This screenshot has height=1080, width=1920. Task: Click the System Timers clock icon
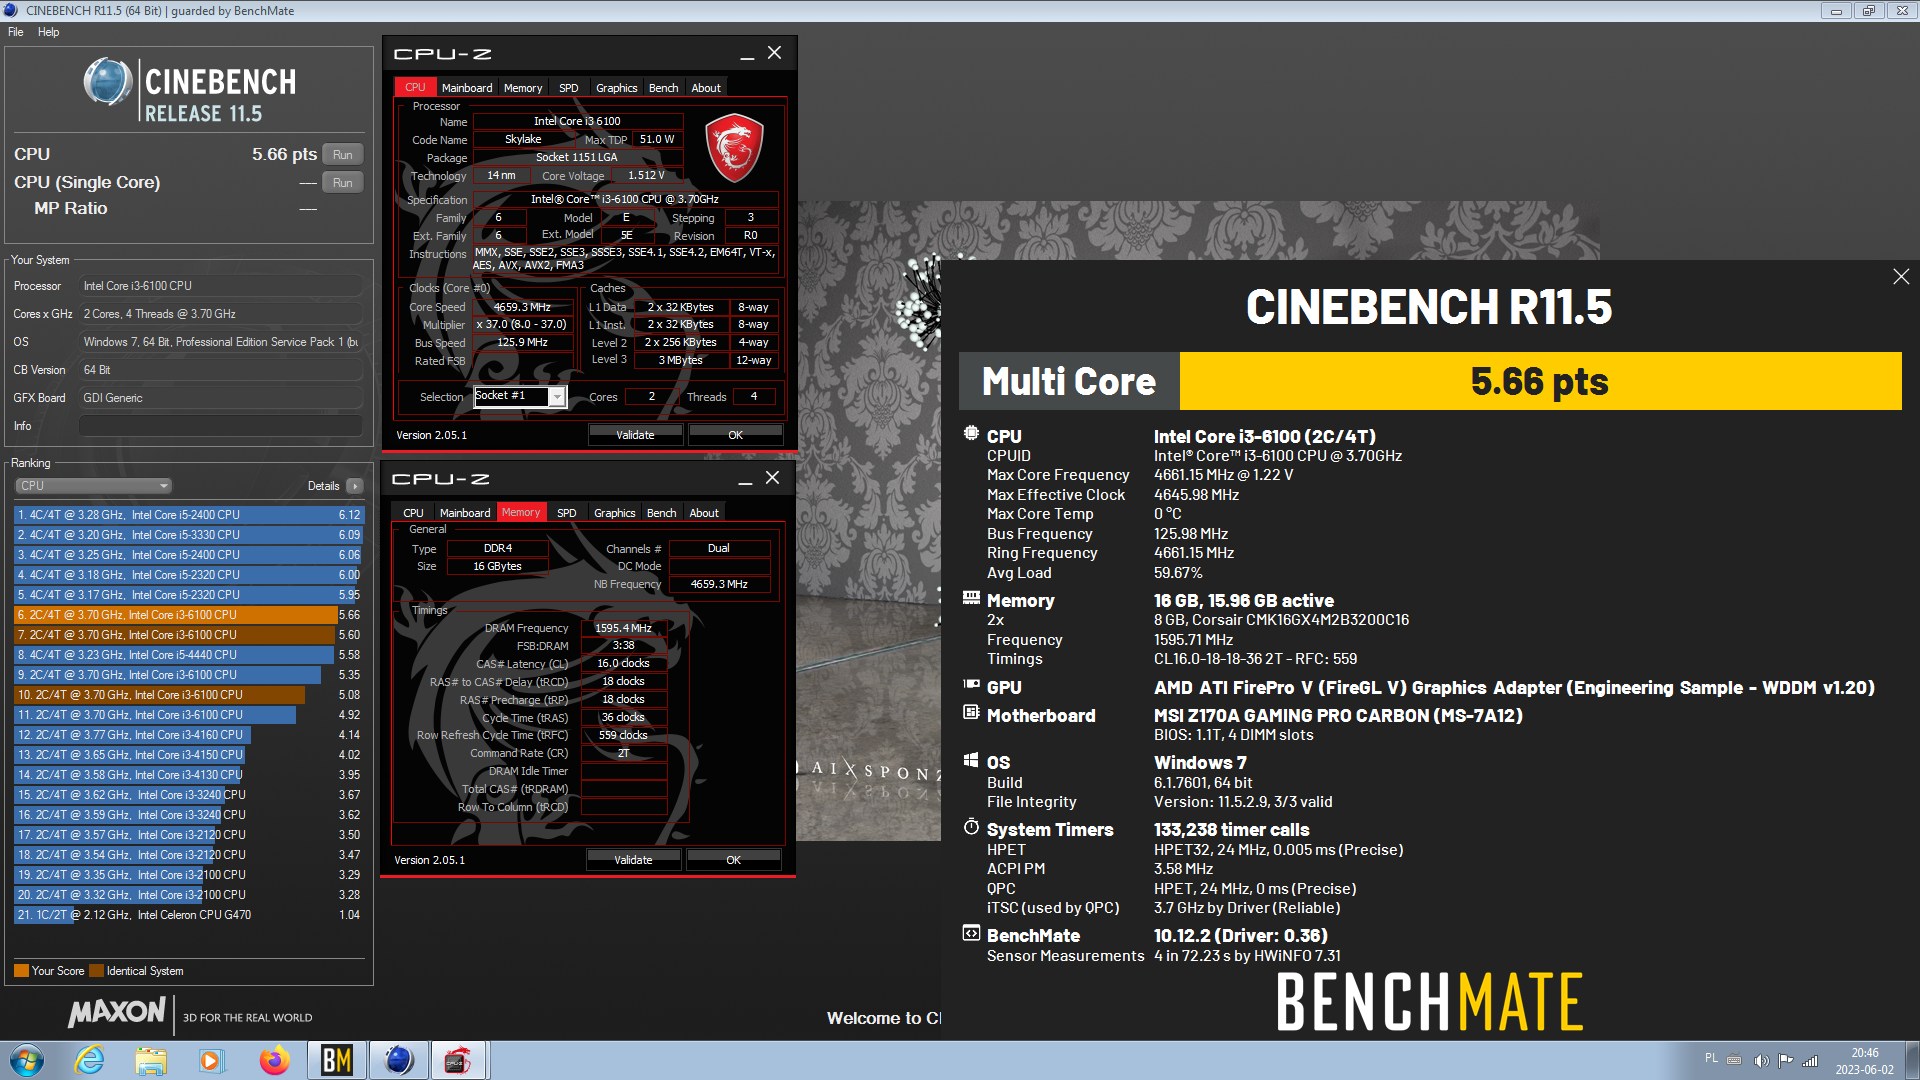tap(971, 827)
